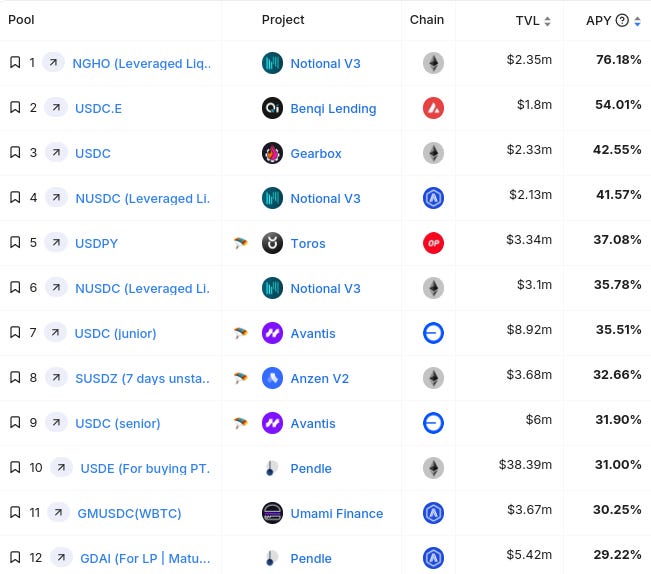Open external link arrow for USDPY pool
The height and width of the screenshot is (574, 651).
[x=56, y=242]
